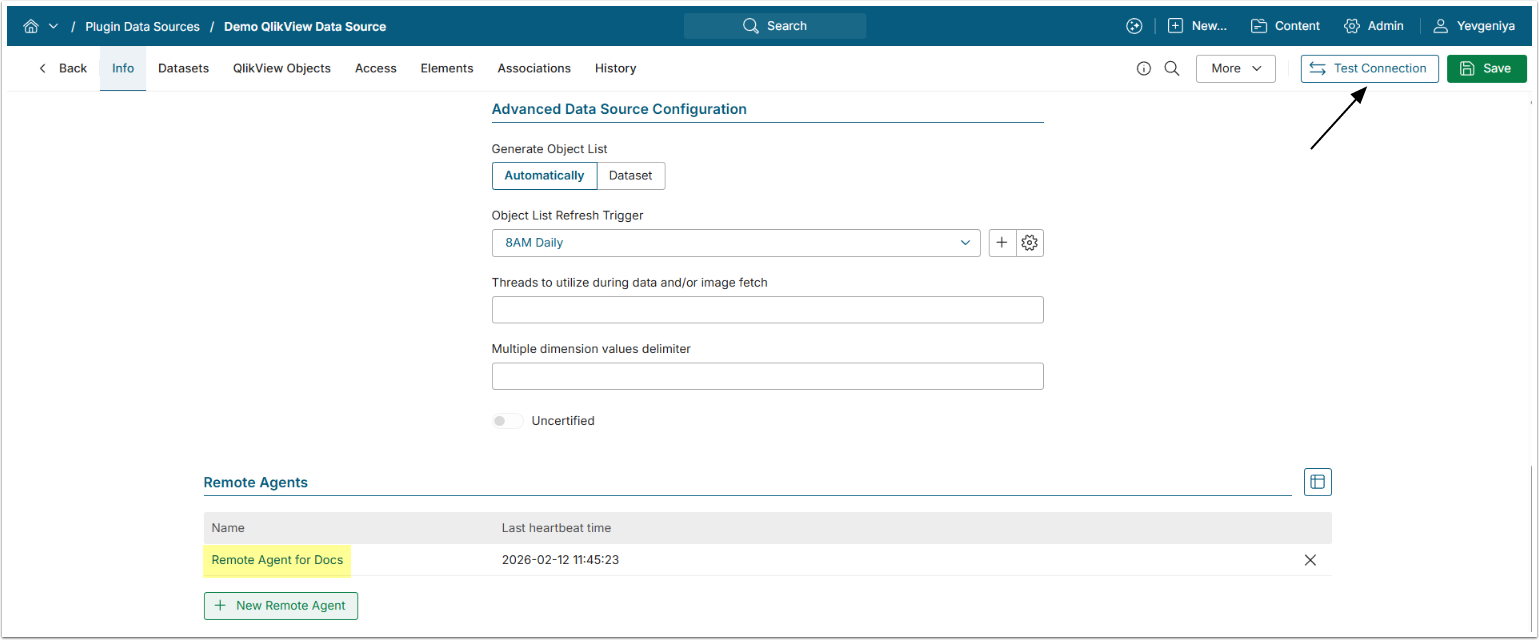This screenshot has height=640, width=1539.
Task: Select Automatically for Generate Object List
Action: pos(544,176)
